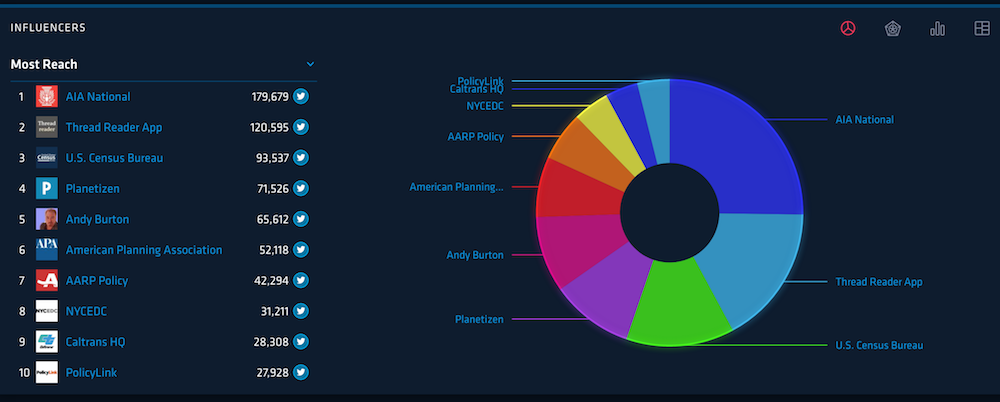Open the Caltrans HQ logo avatar
The image size is (1000, 402).
[47, 341]
